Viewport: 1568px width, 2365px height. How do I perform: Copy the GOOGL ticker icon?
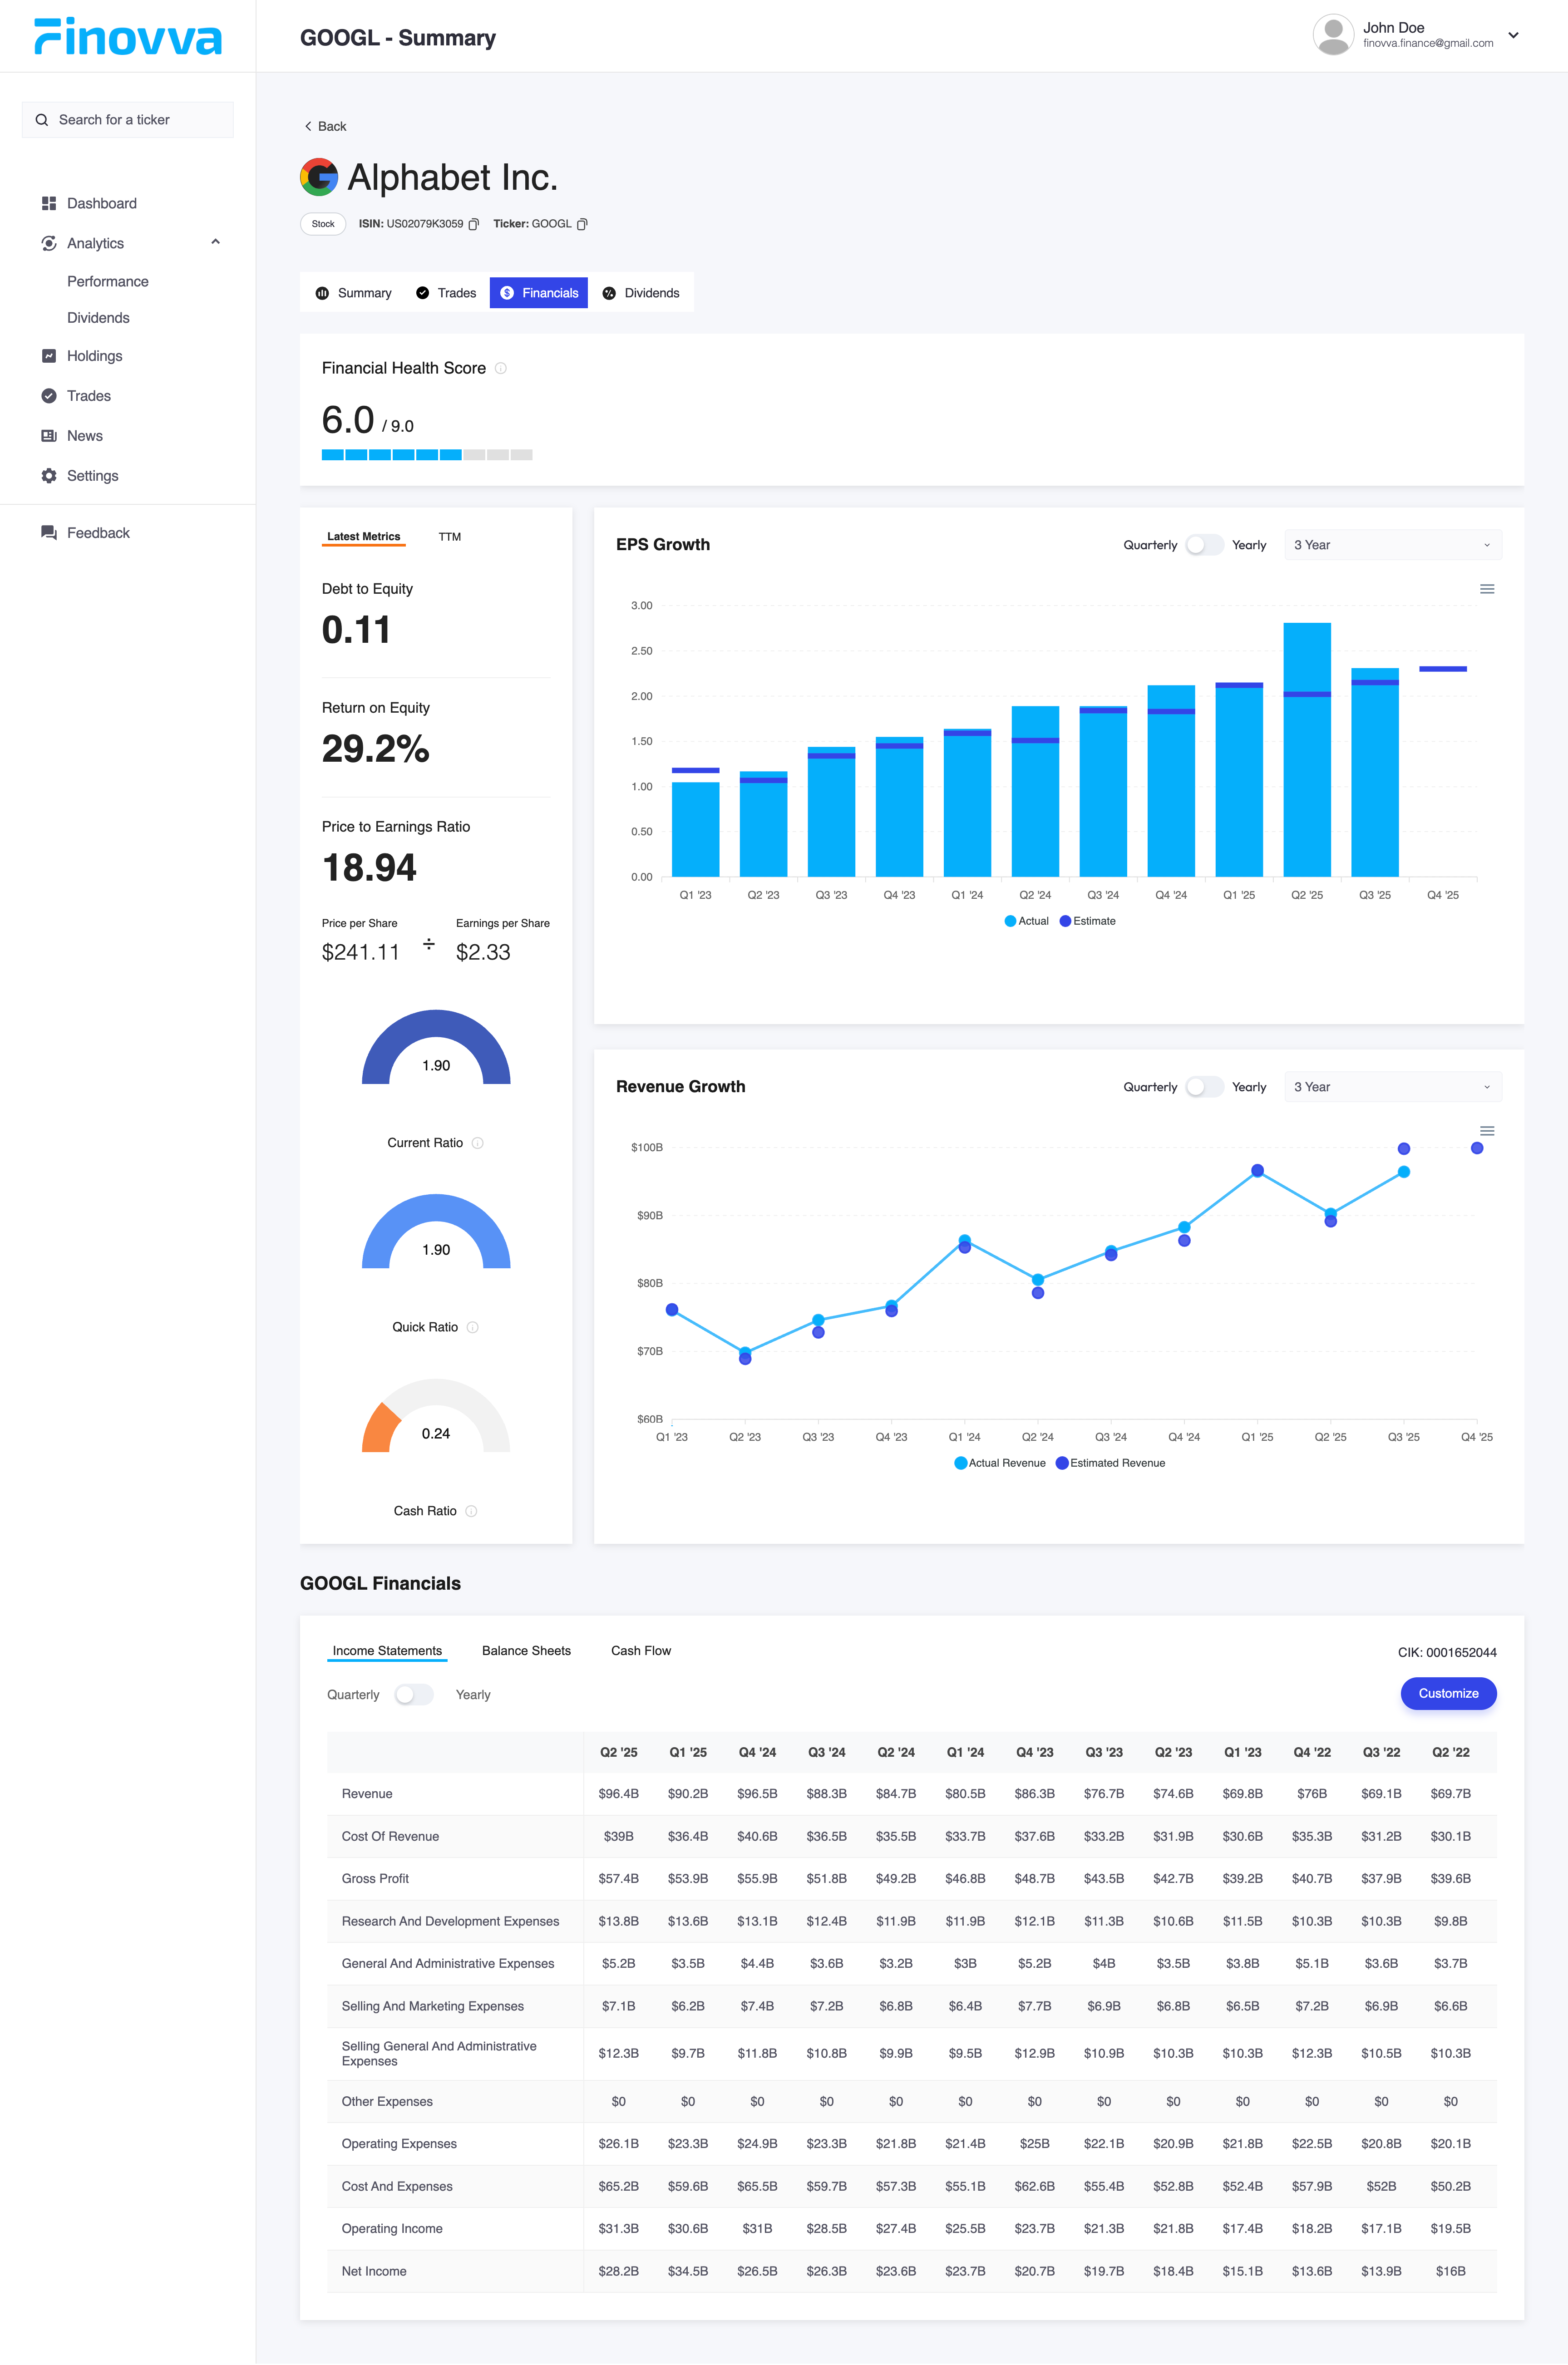[582, 224]
